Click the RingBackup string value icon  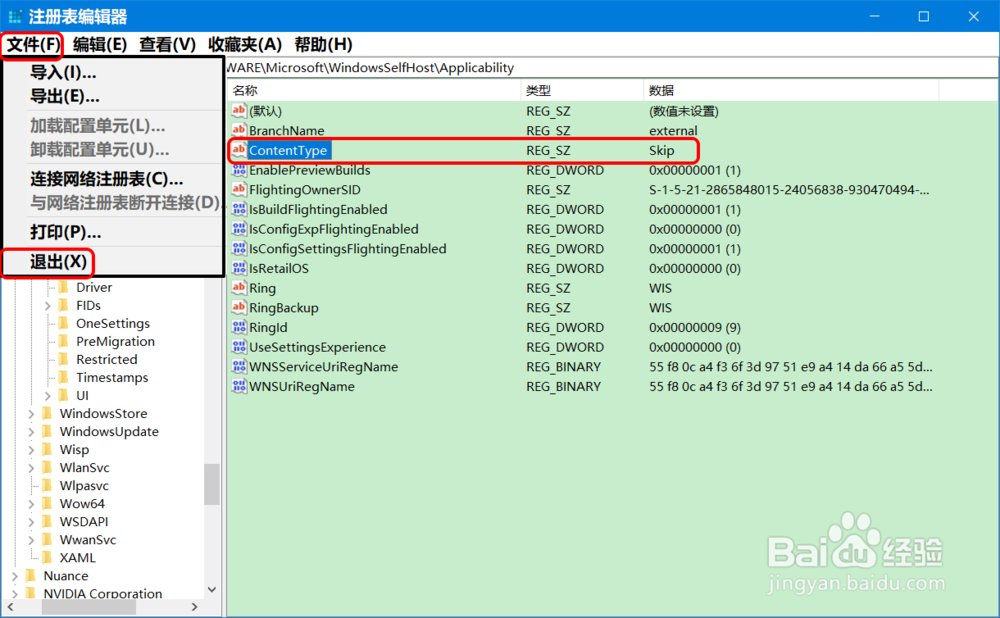pyautogui.click(x=239, y=307)
